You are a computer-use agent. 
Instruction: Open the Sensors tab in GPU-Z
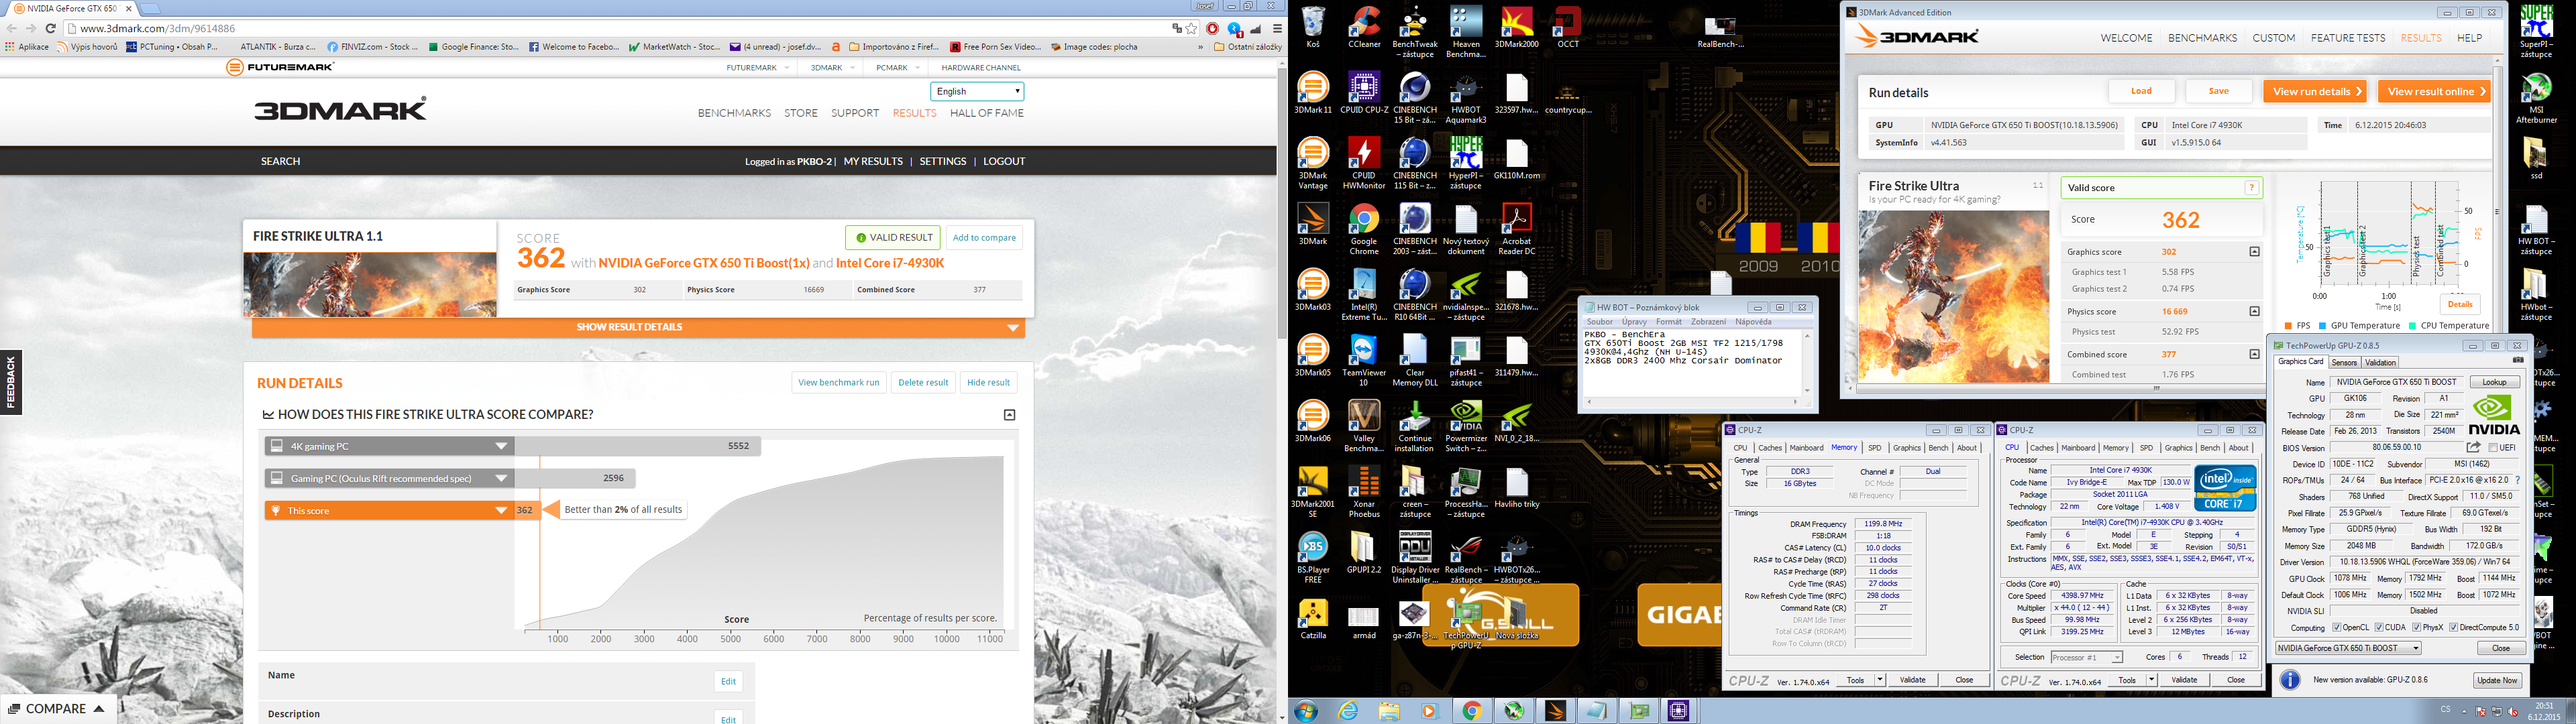(x=2344, y=362)
